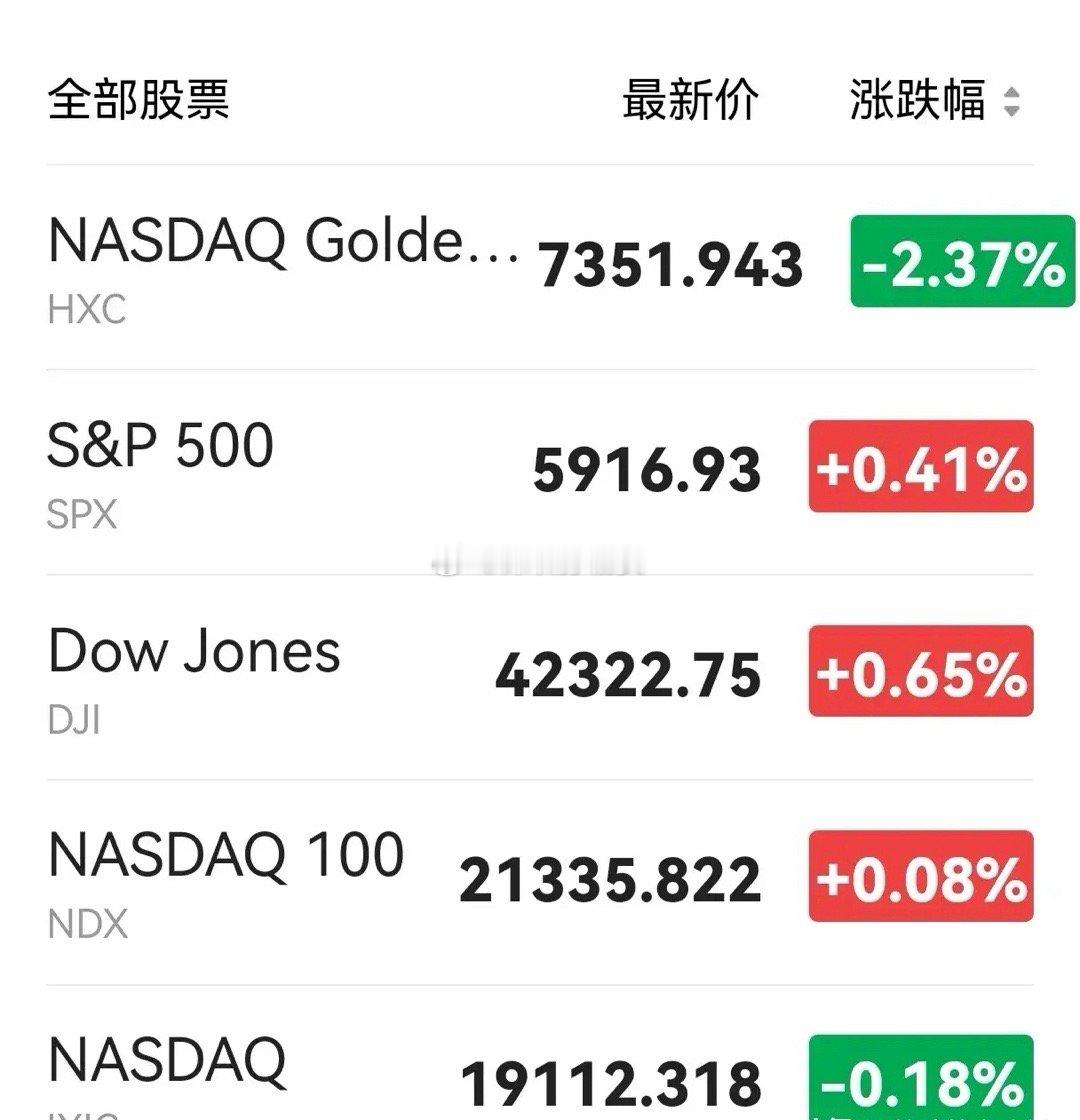The image size is (1080, 1120).
Task: Select the 5916.93 latest price value
Action: 647,470
